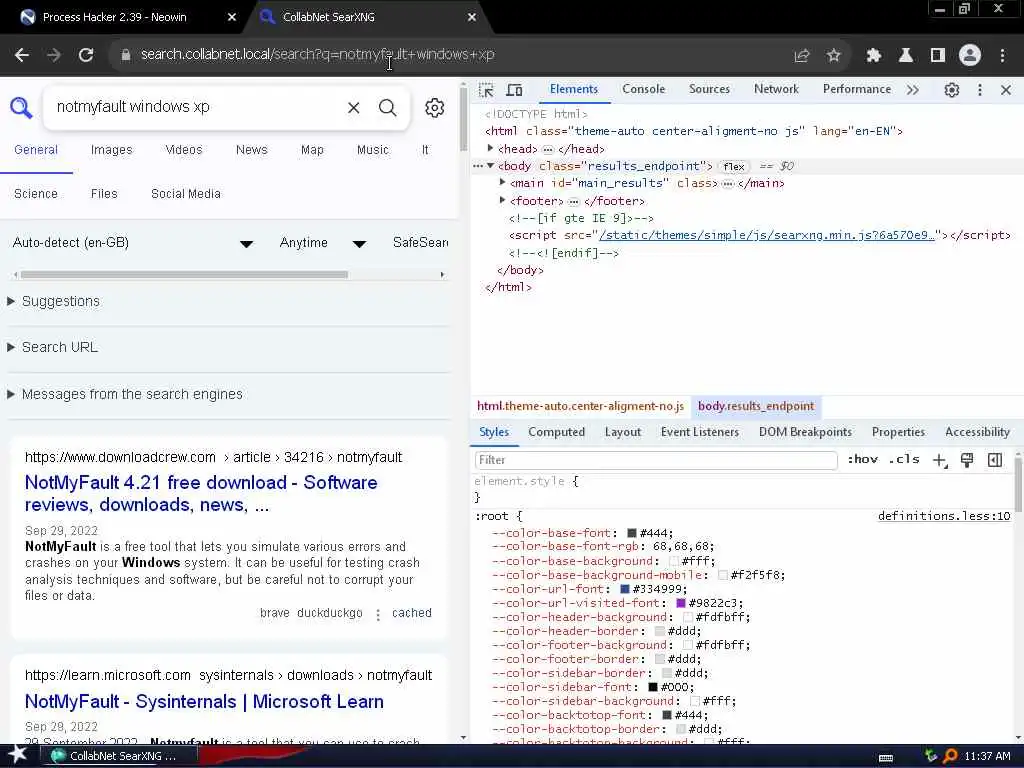Toggle the browser side panel icon

(937, 56)
